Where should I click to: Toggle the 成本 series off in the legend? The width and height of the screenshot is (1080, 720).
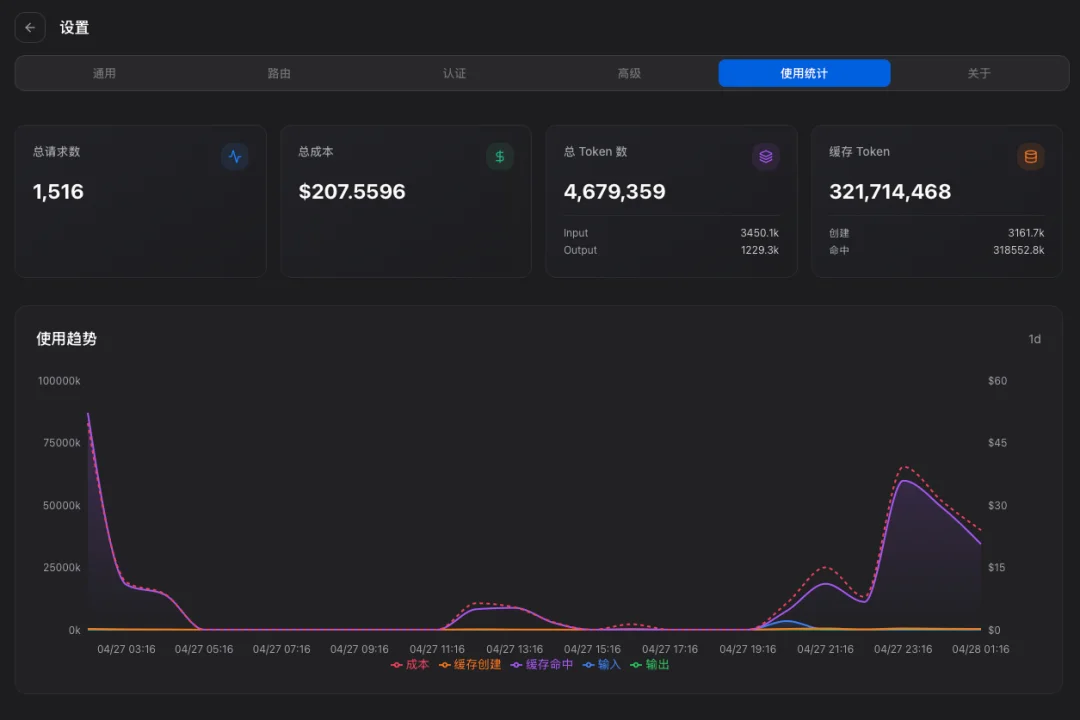pos(408,664)
